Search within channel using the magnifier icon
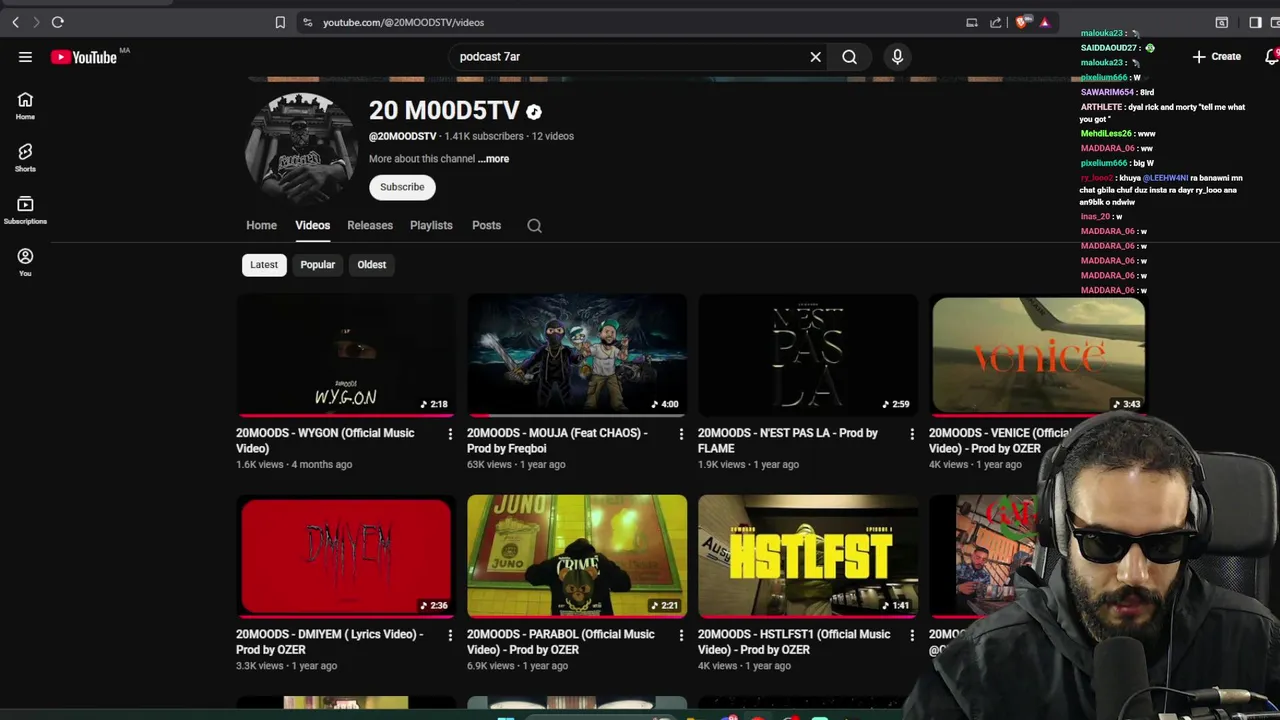 pos(534,225)
